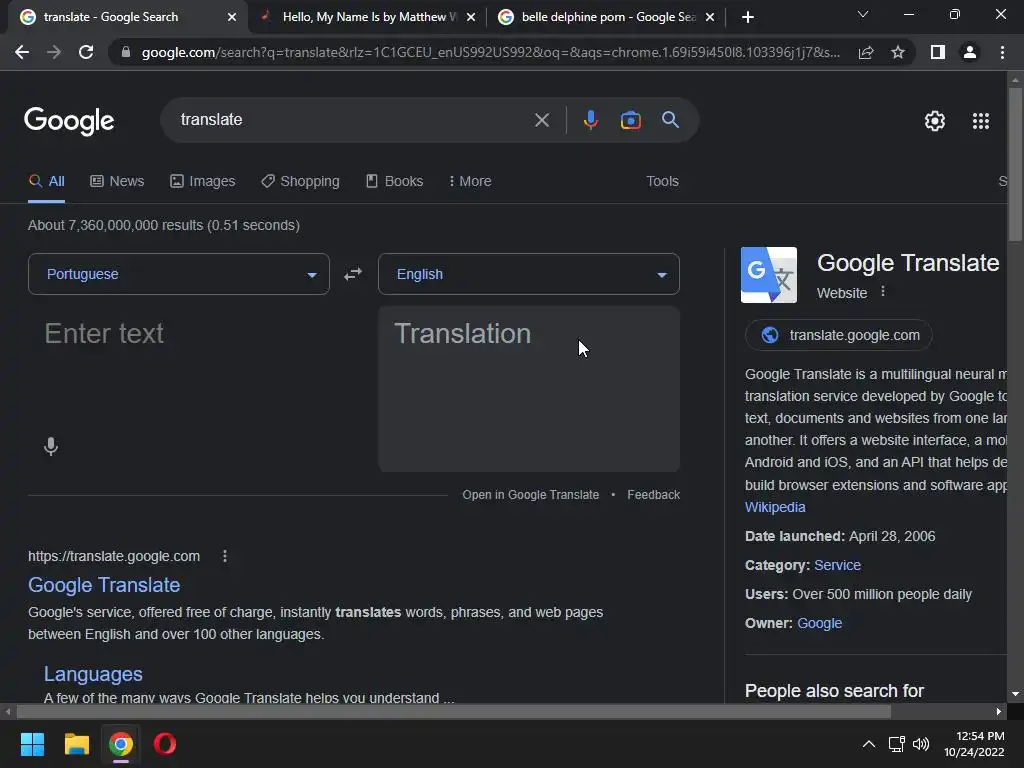
Task: Open a new browser tab
Action: click(748, 17)
